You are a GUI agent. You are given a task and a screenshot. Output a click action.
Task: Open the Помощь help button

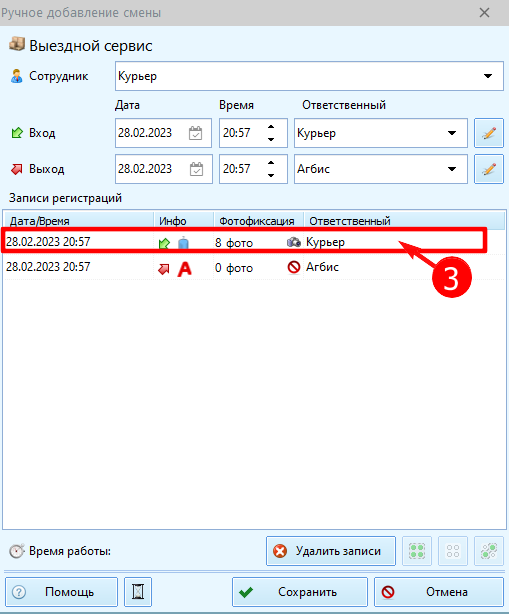tap(61, 592)
